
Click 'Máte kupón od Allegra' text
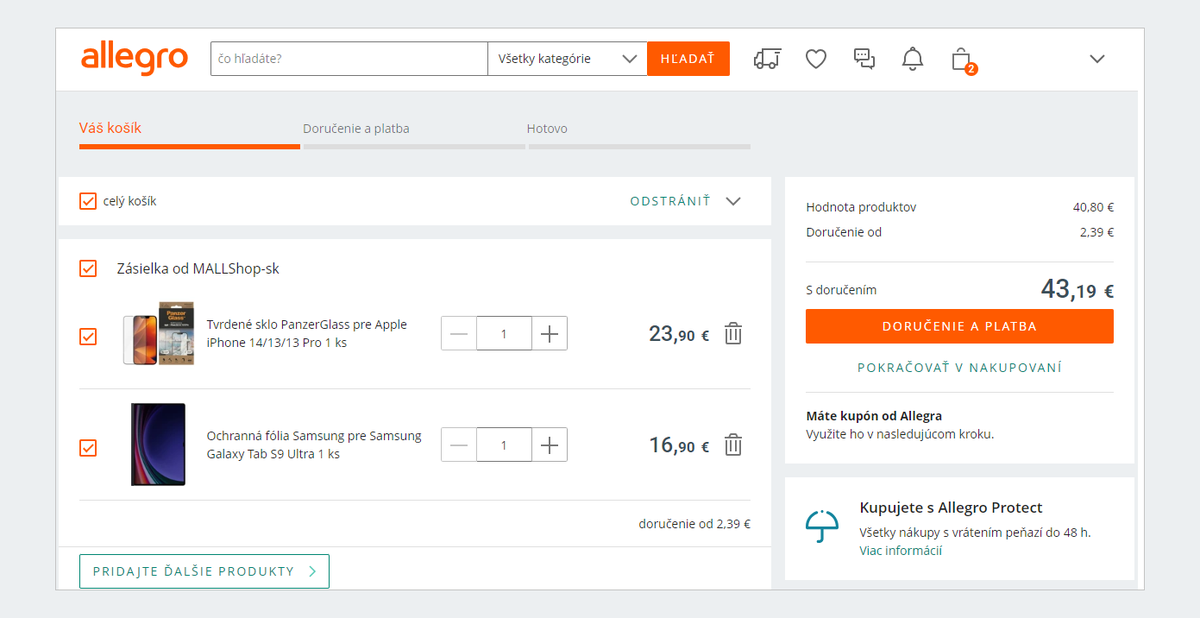tap(874, 416)
